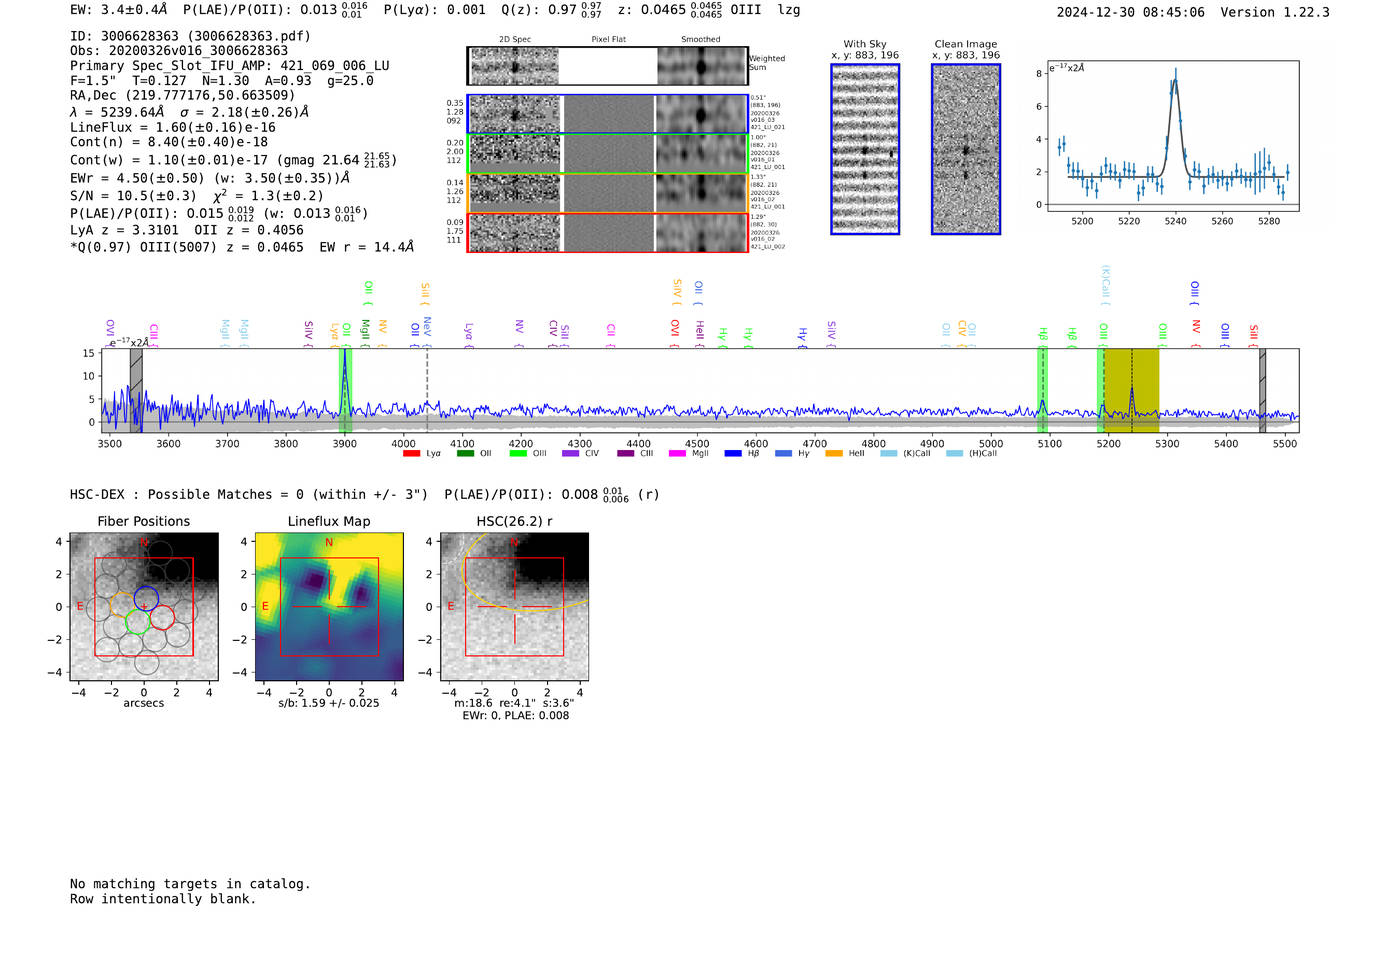Select the CIV purple legend swatch
The image size is (1400, 953).
tap(571, 454)
